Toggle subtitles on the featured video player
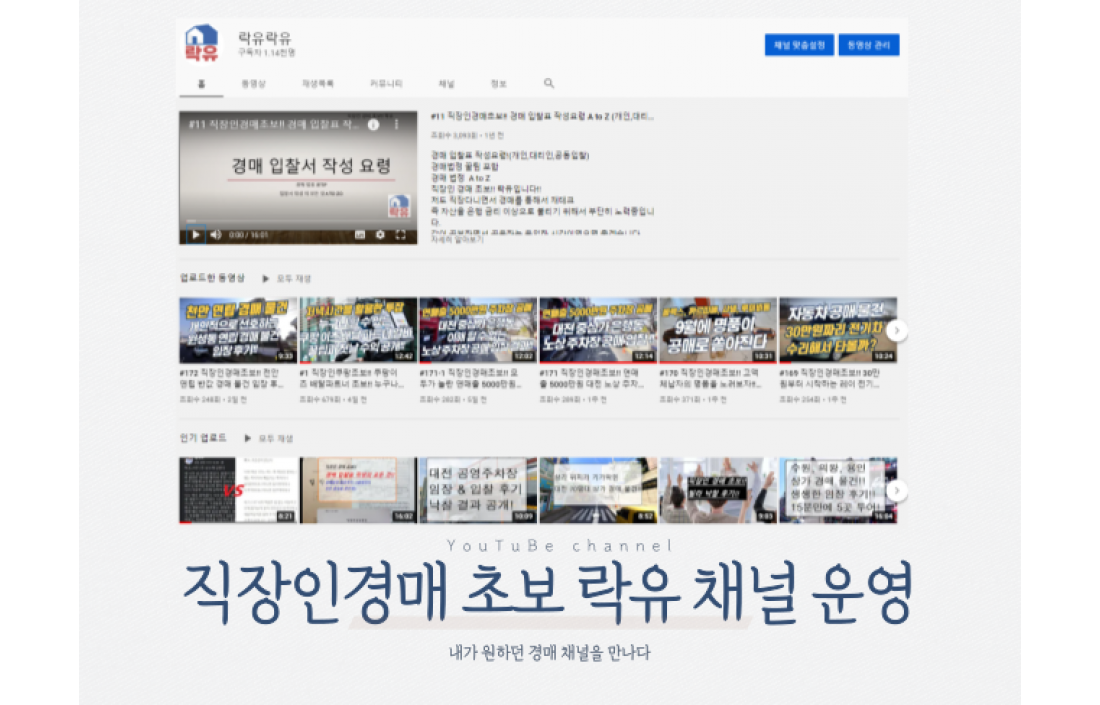This screenshot has width=1100, height=705. (x=360, y=235)
